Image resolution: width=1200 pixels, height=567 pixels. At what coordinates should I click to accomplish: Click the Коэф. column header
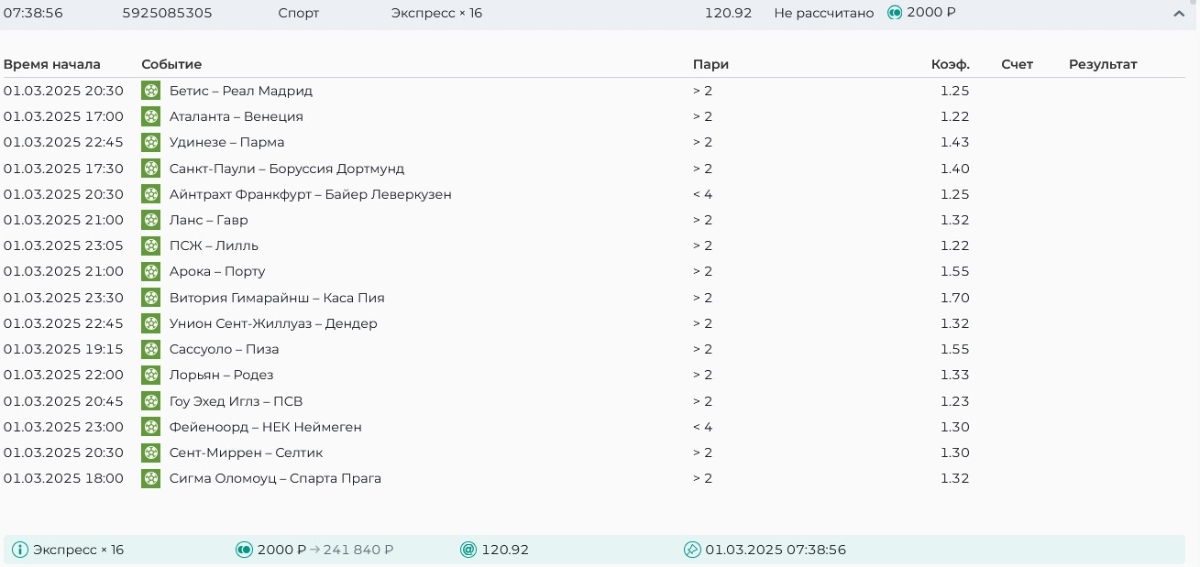[x=950, y=64]
